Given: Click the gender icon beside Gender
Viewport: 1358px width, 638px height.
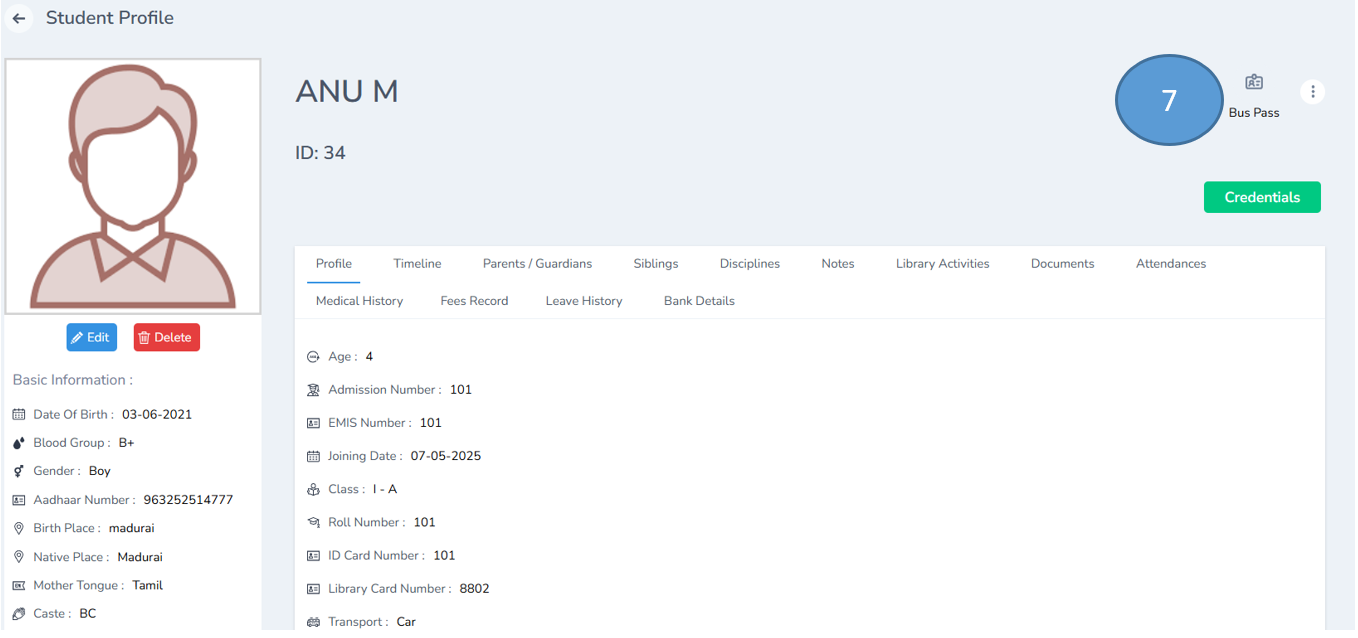Looking at the screenshot, I should tap(17, 470).
